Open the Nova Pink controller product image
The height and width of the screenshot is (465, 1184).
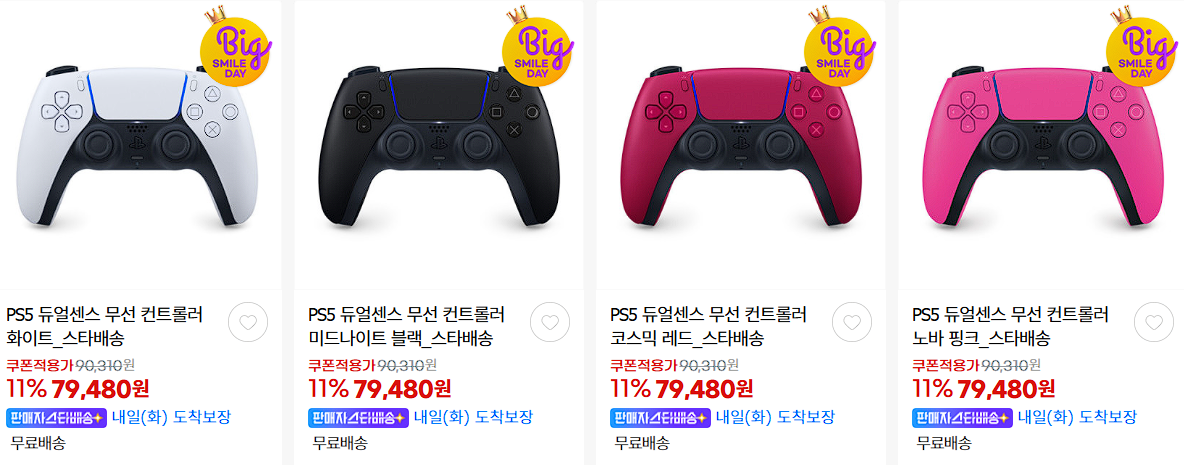(1043, 147)
